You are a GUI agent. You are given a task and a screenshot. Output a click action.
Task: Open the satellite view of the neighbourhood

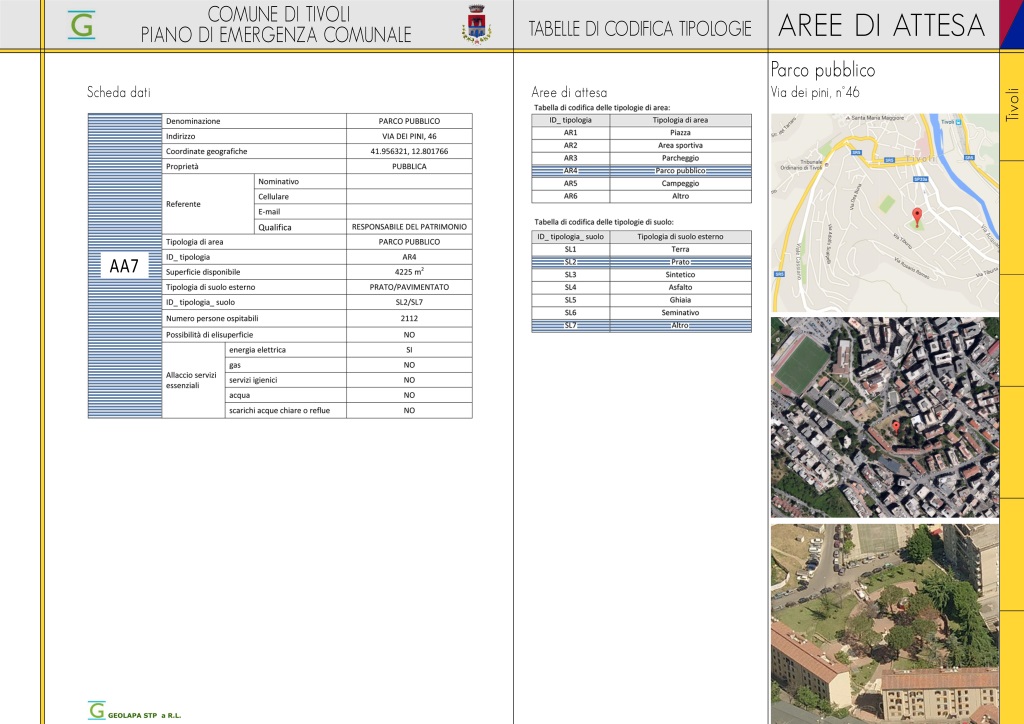click(x=885, y=417)
